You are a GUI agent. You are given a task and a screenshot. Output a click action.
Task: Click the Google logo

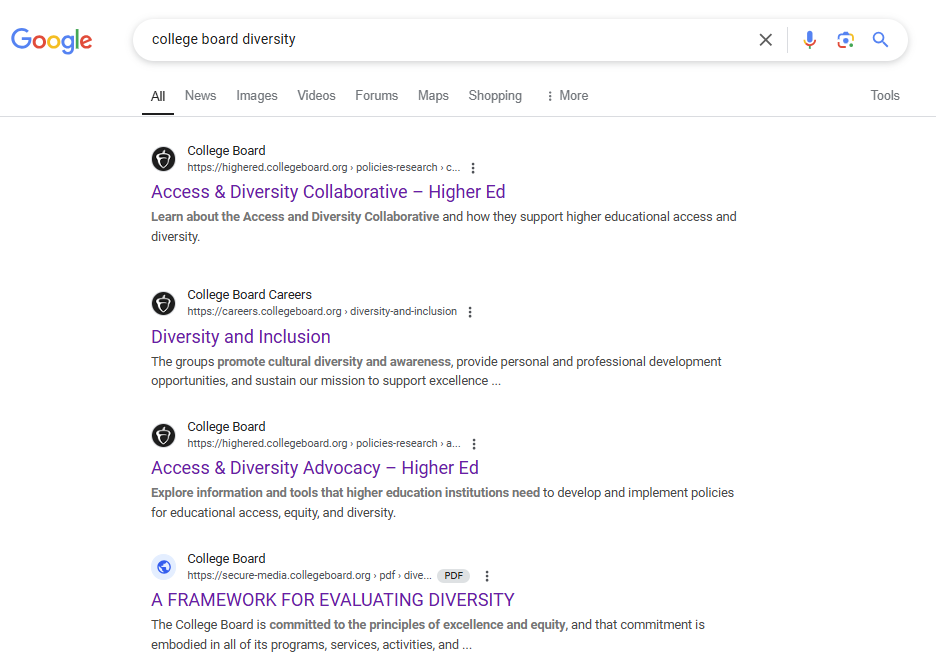pyautogui.click(x=51, y=40)
